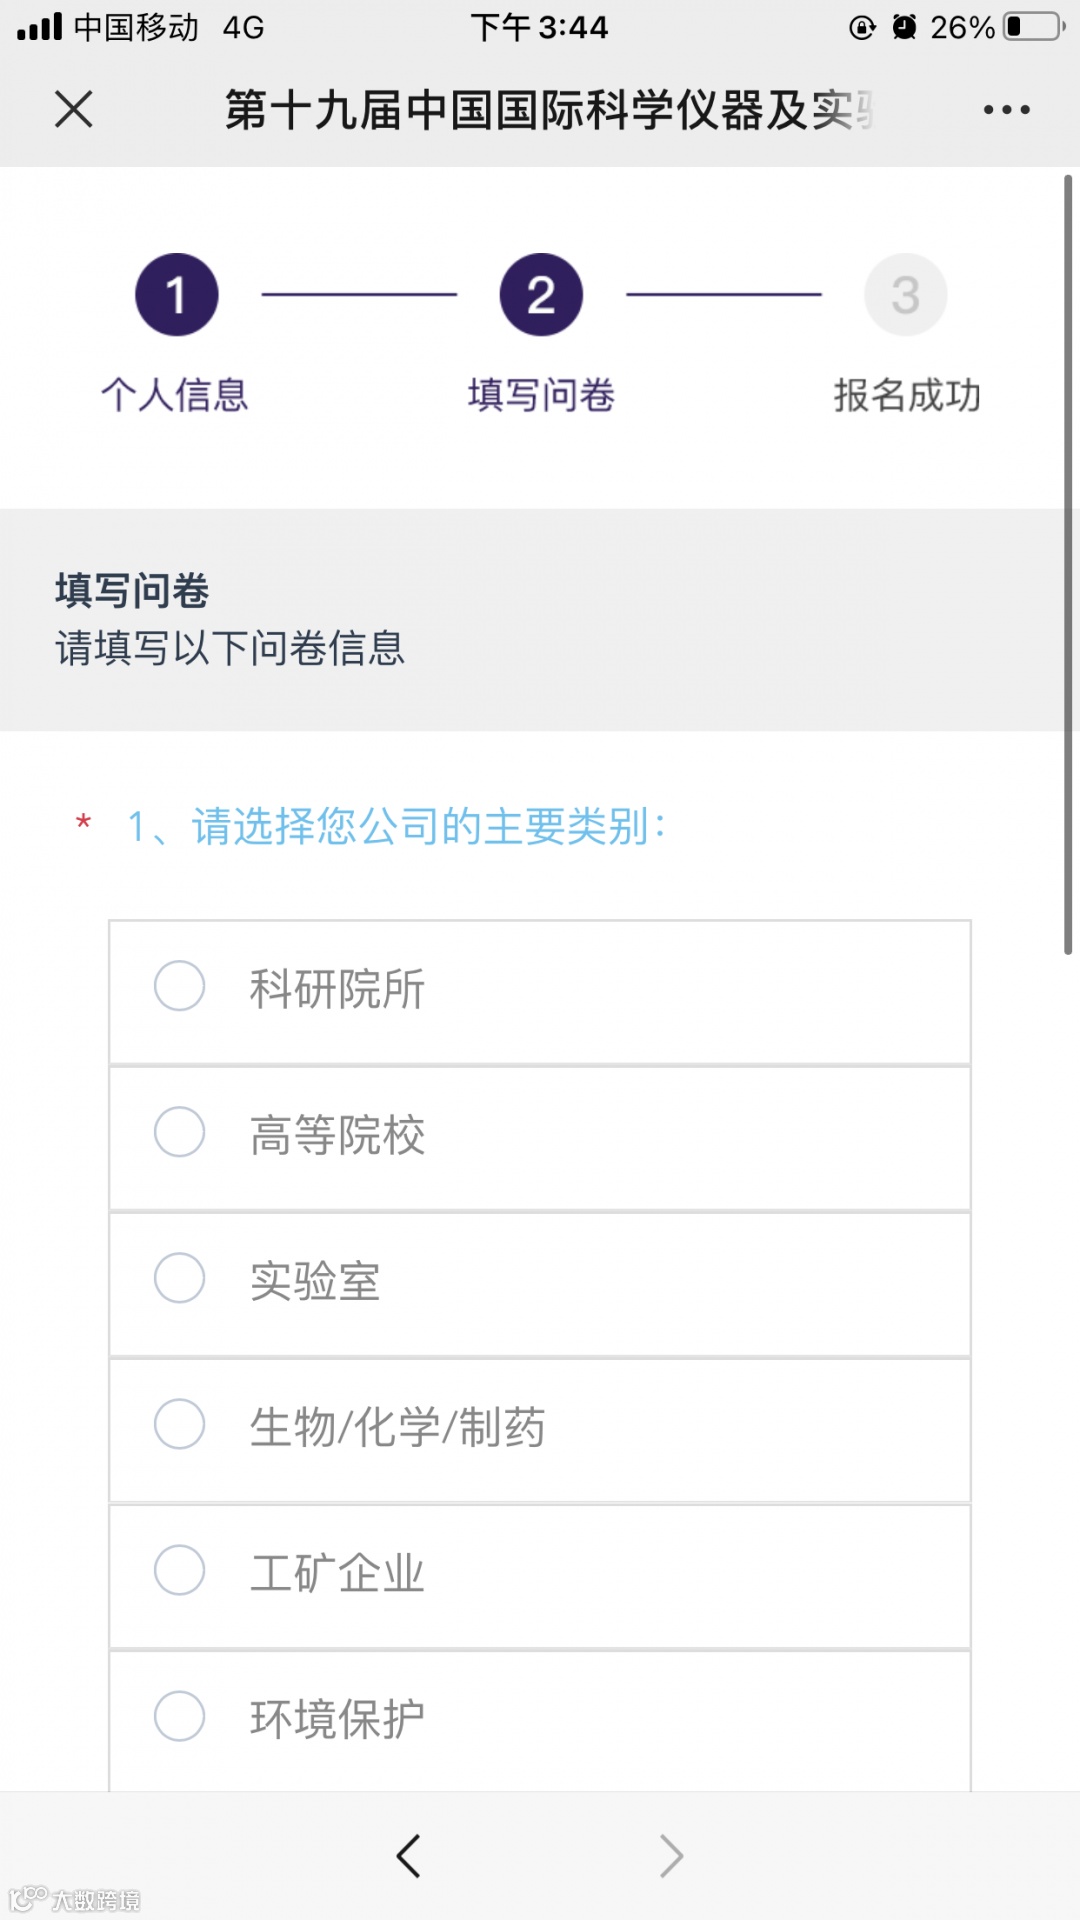Tap the forward navigation arrow
The image size is (1080, 1920).
[x=672, y=1856]
